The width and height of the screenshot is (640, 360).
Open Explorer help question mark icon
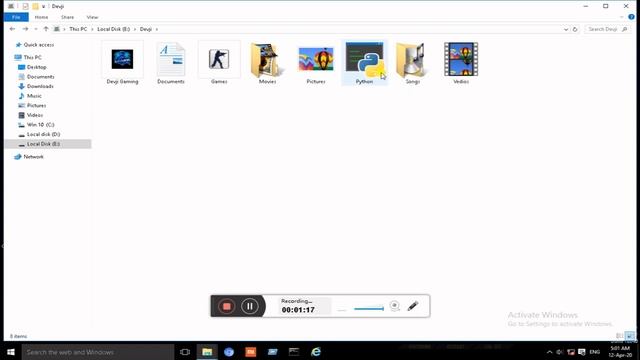point(631,17)
